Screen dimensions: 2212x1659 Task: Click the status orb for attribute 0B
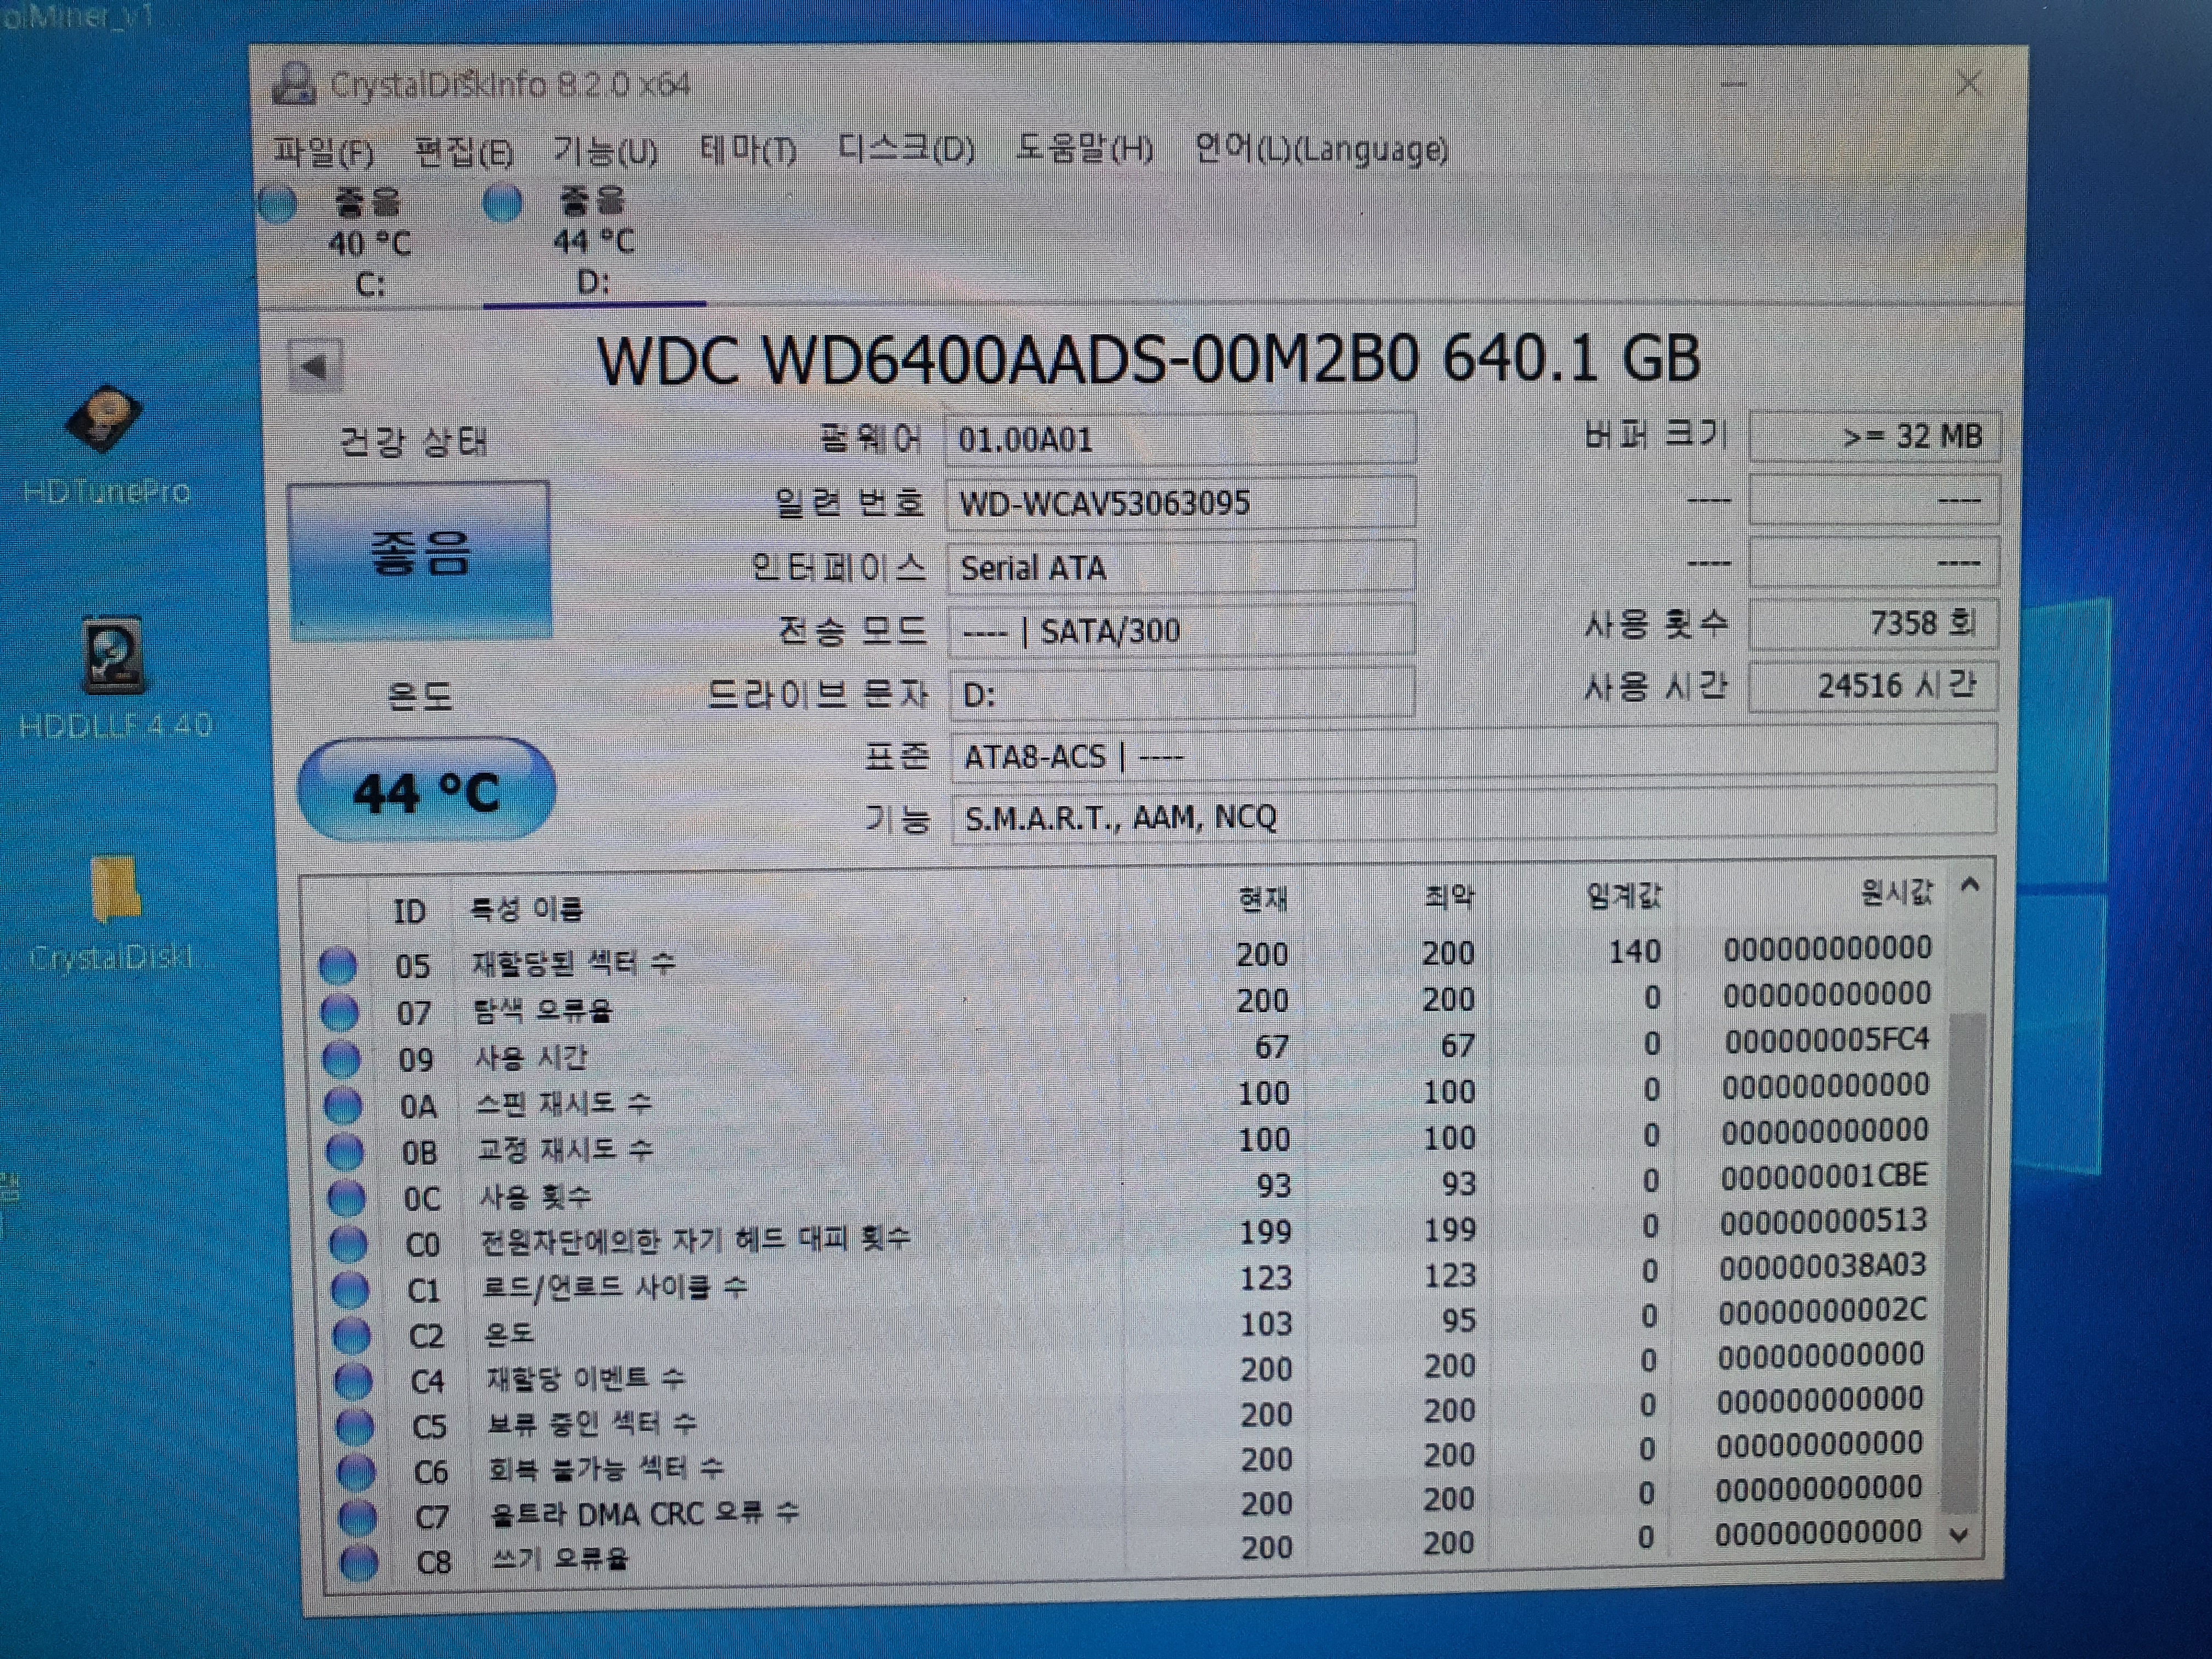(345, 1152)
